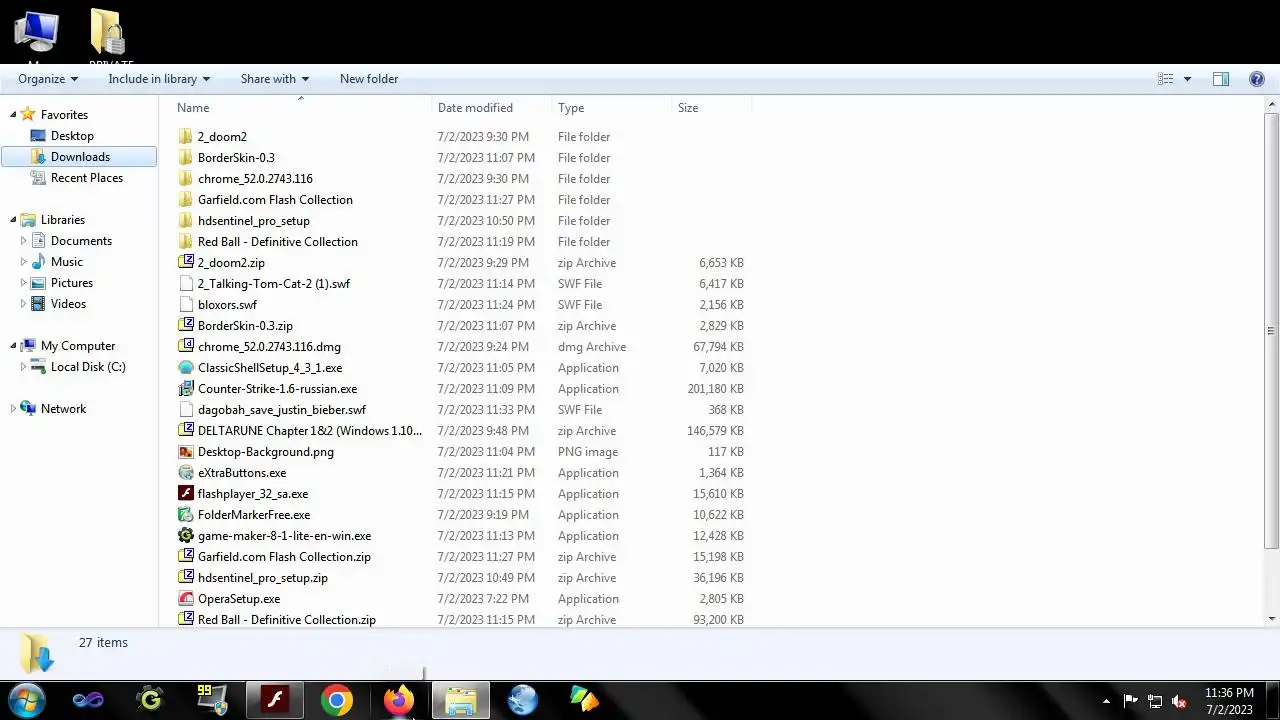Open the preview pane toggle icon
This screenshot has height=720, width=1280.
point(1221,79)
